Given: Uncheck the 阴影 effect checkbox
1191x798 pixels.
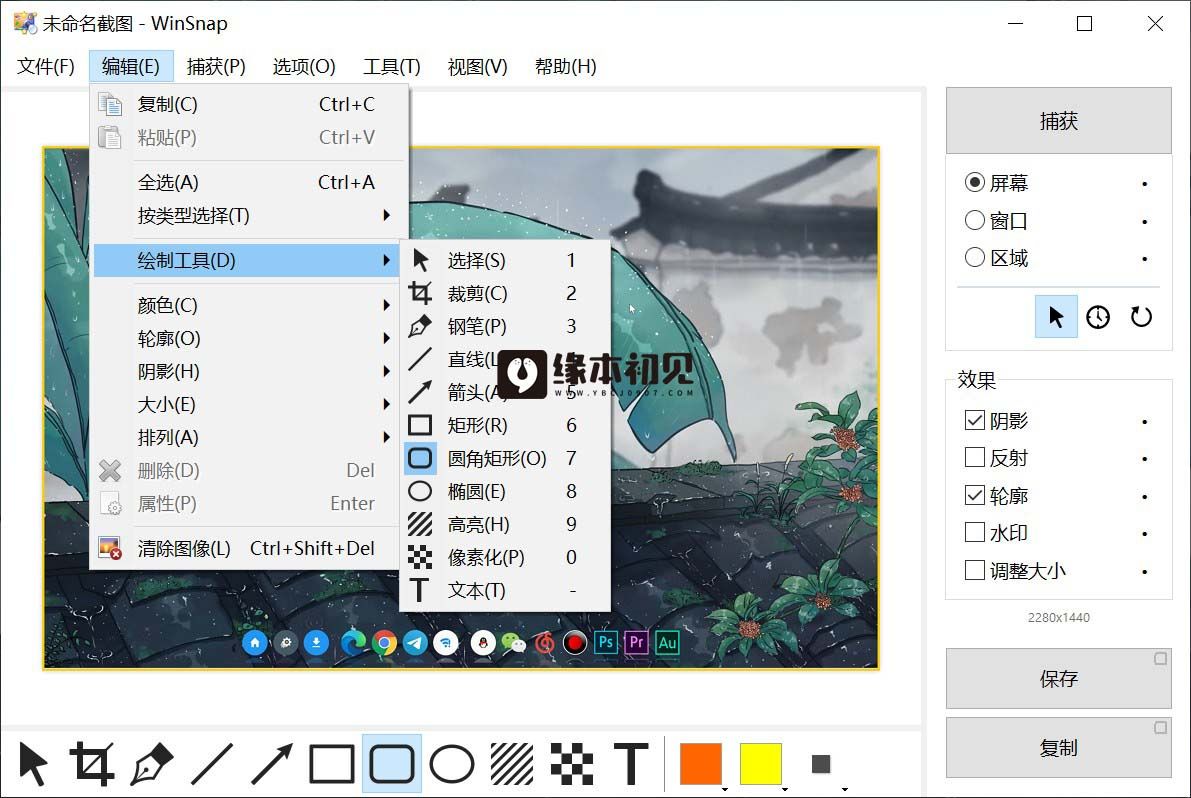Looking at the screenshot, I should (x=975, y=420).
